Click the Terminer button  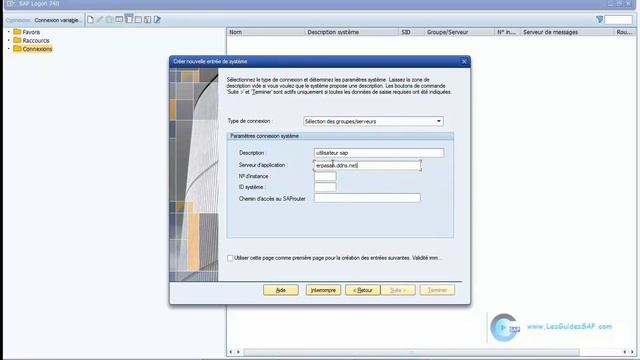(437, 290)
